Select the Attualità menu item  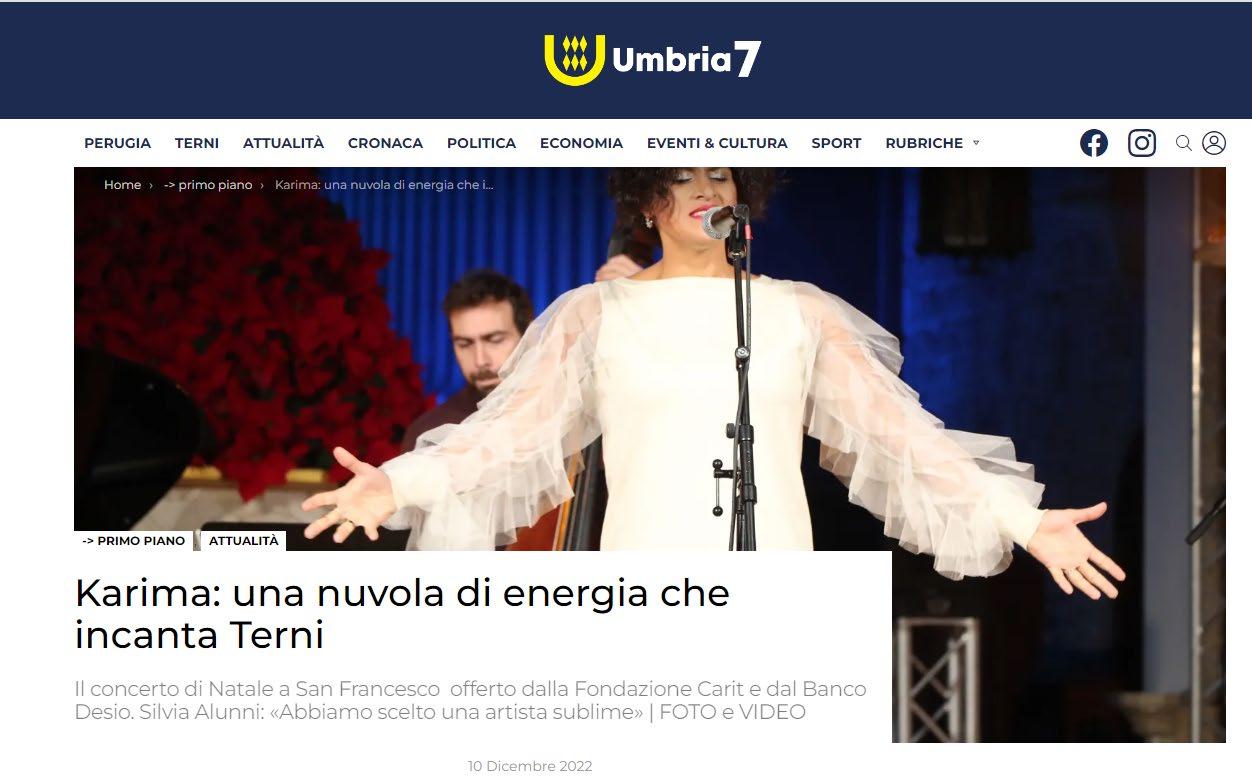point(283,143)
